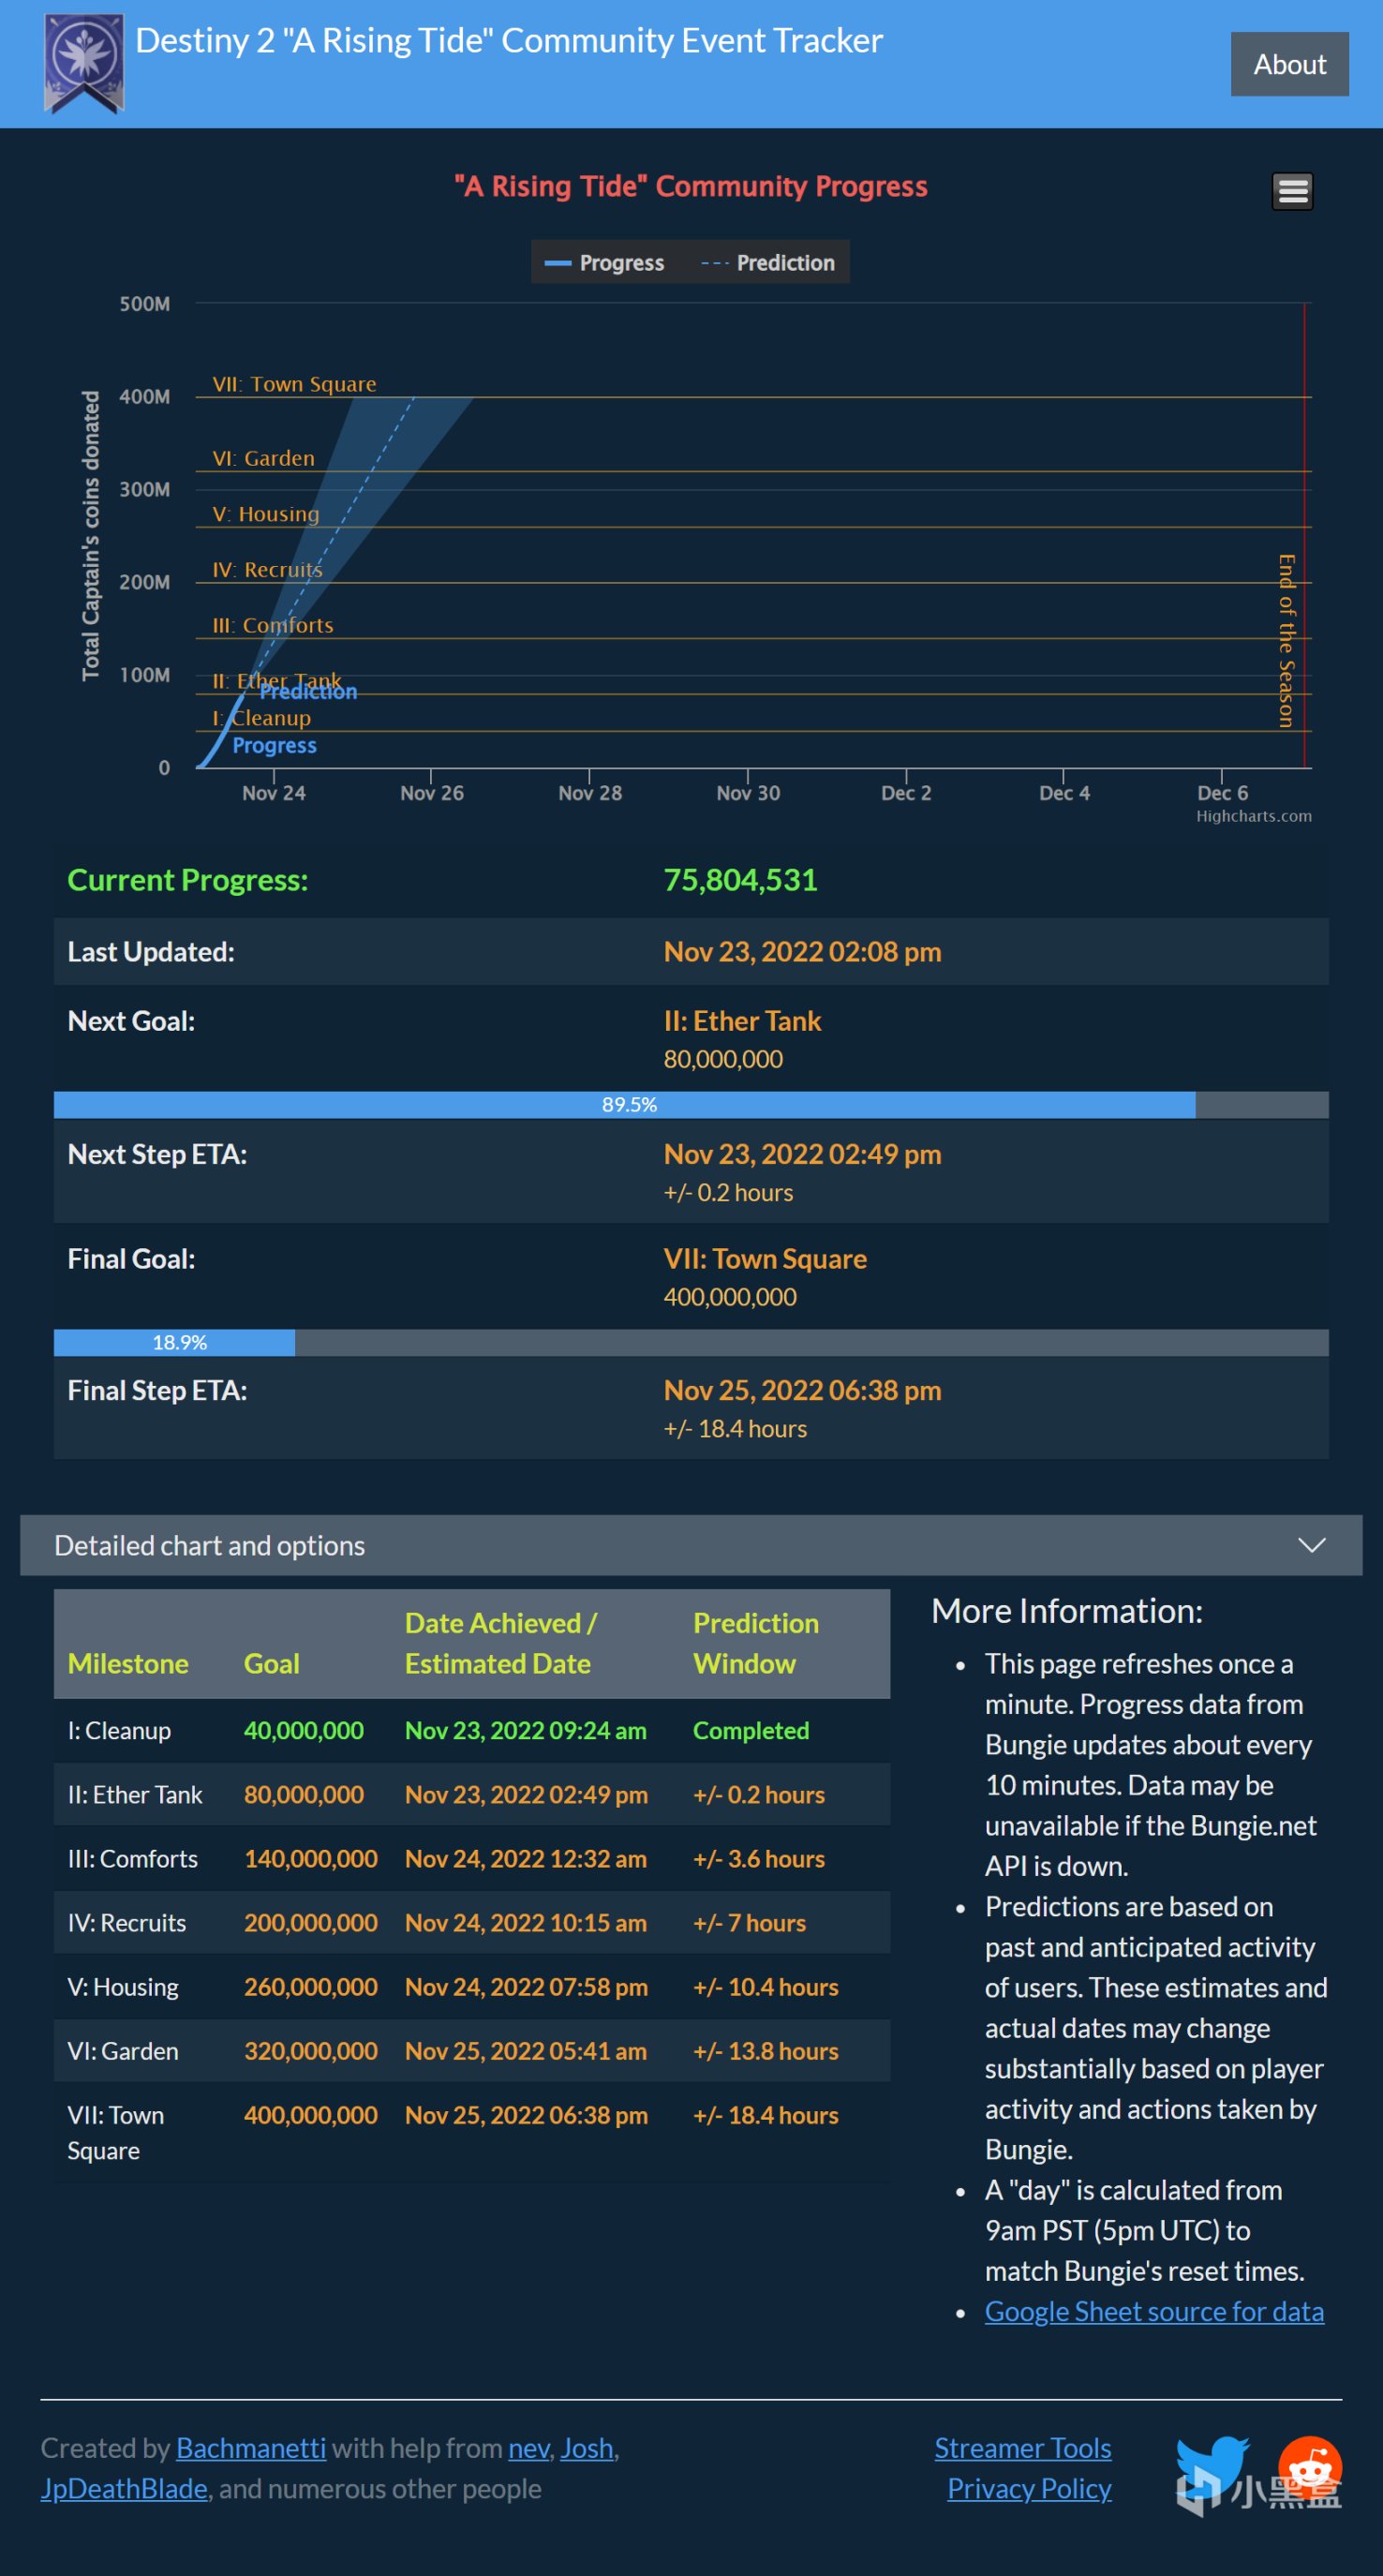Click the End of the Season marker label

1286,640
